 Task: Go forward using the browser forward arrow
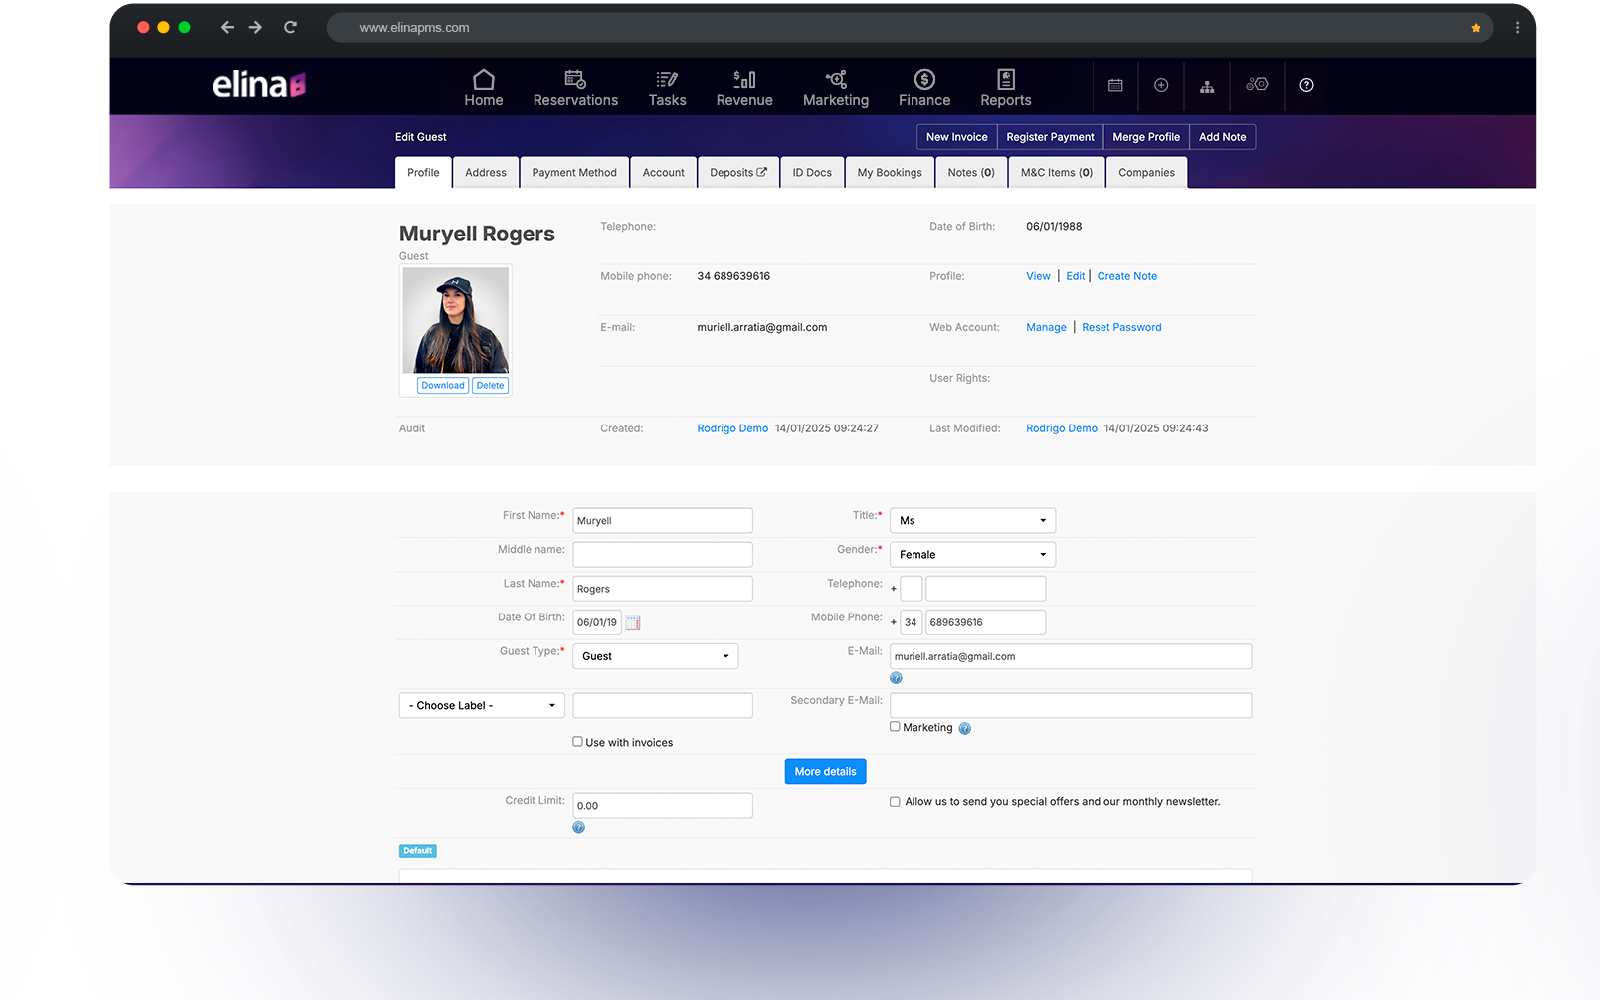[256, 28]
